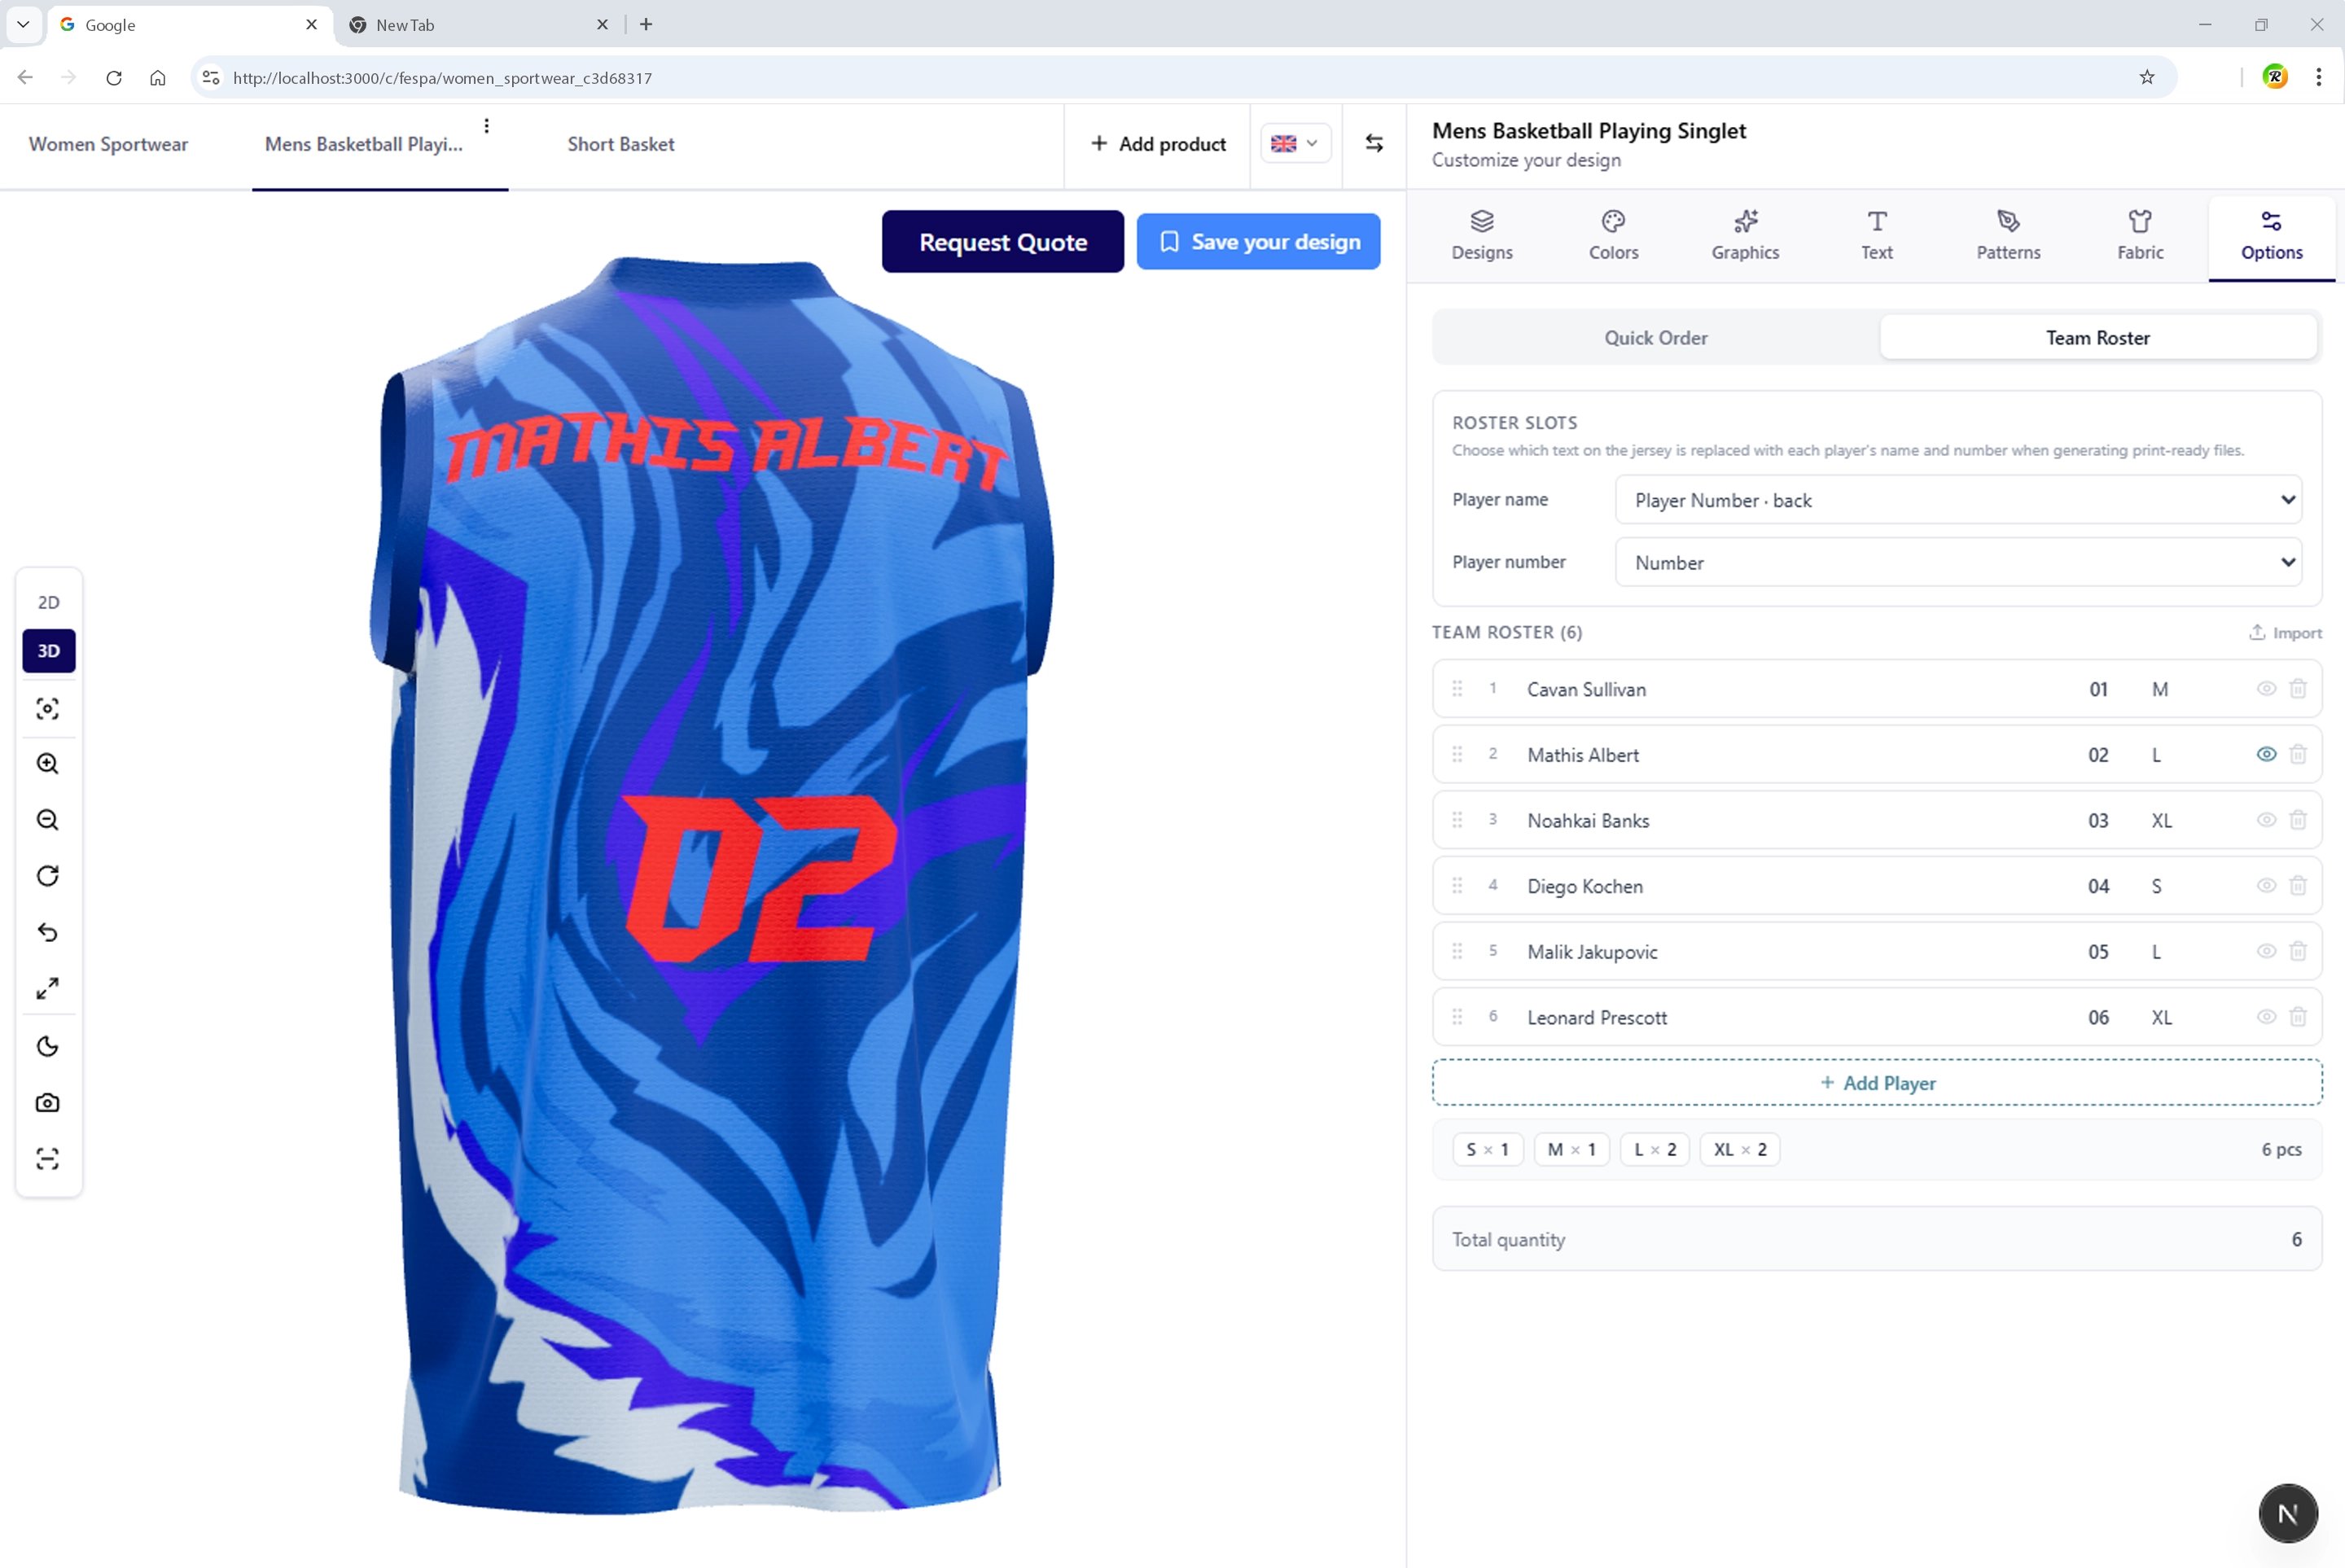Switch to 3D view mode
This screenshot has height=1568, width=2345.
48,651
